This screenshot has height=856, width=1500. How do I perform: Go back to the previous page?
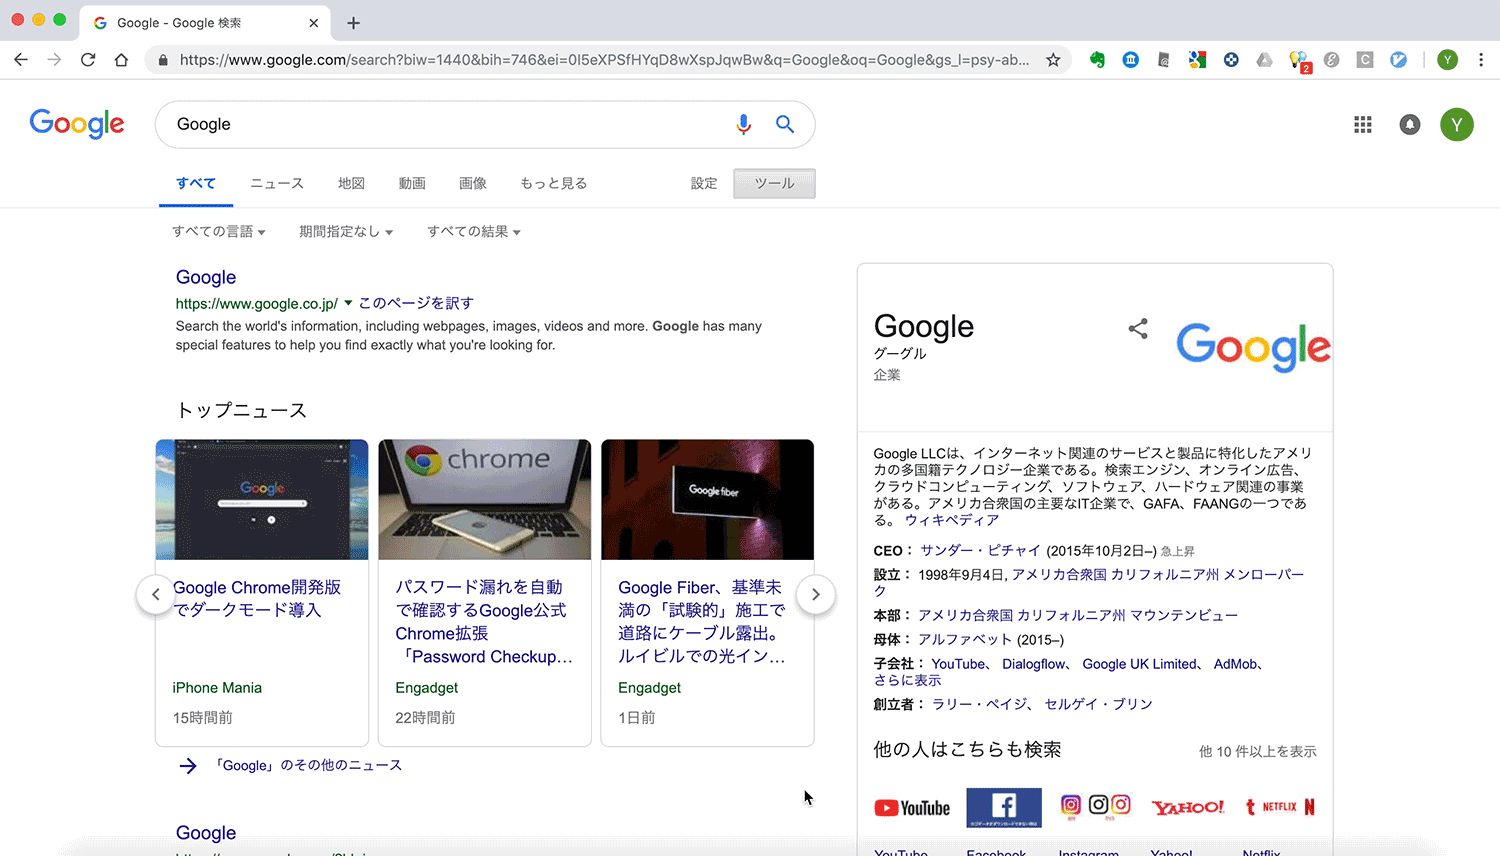coord(21,60)
